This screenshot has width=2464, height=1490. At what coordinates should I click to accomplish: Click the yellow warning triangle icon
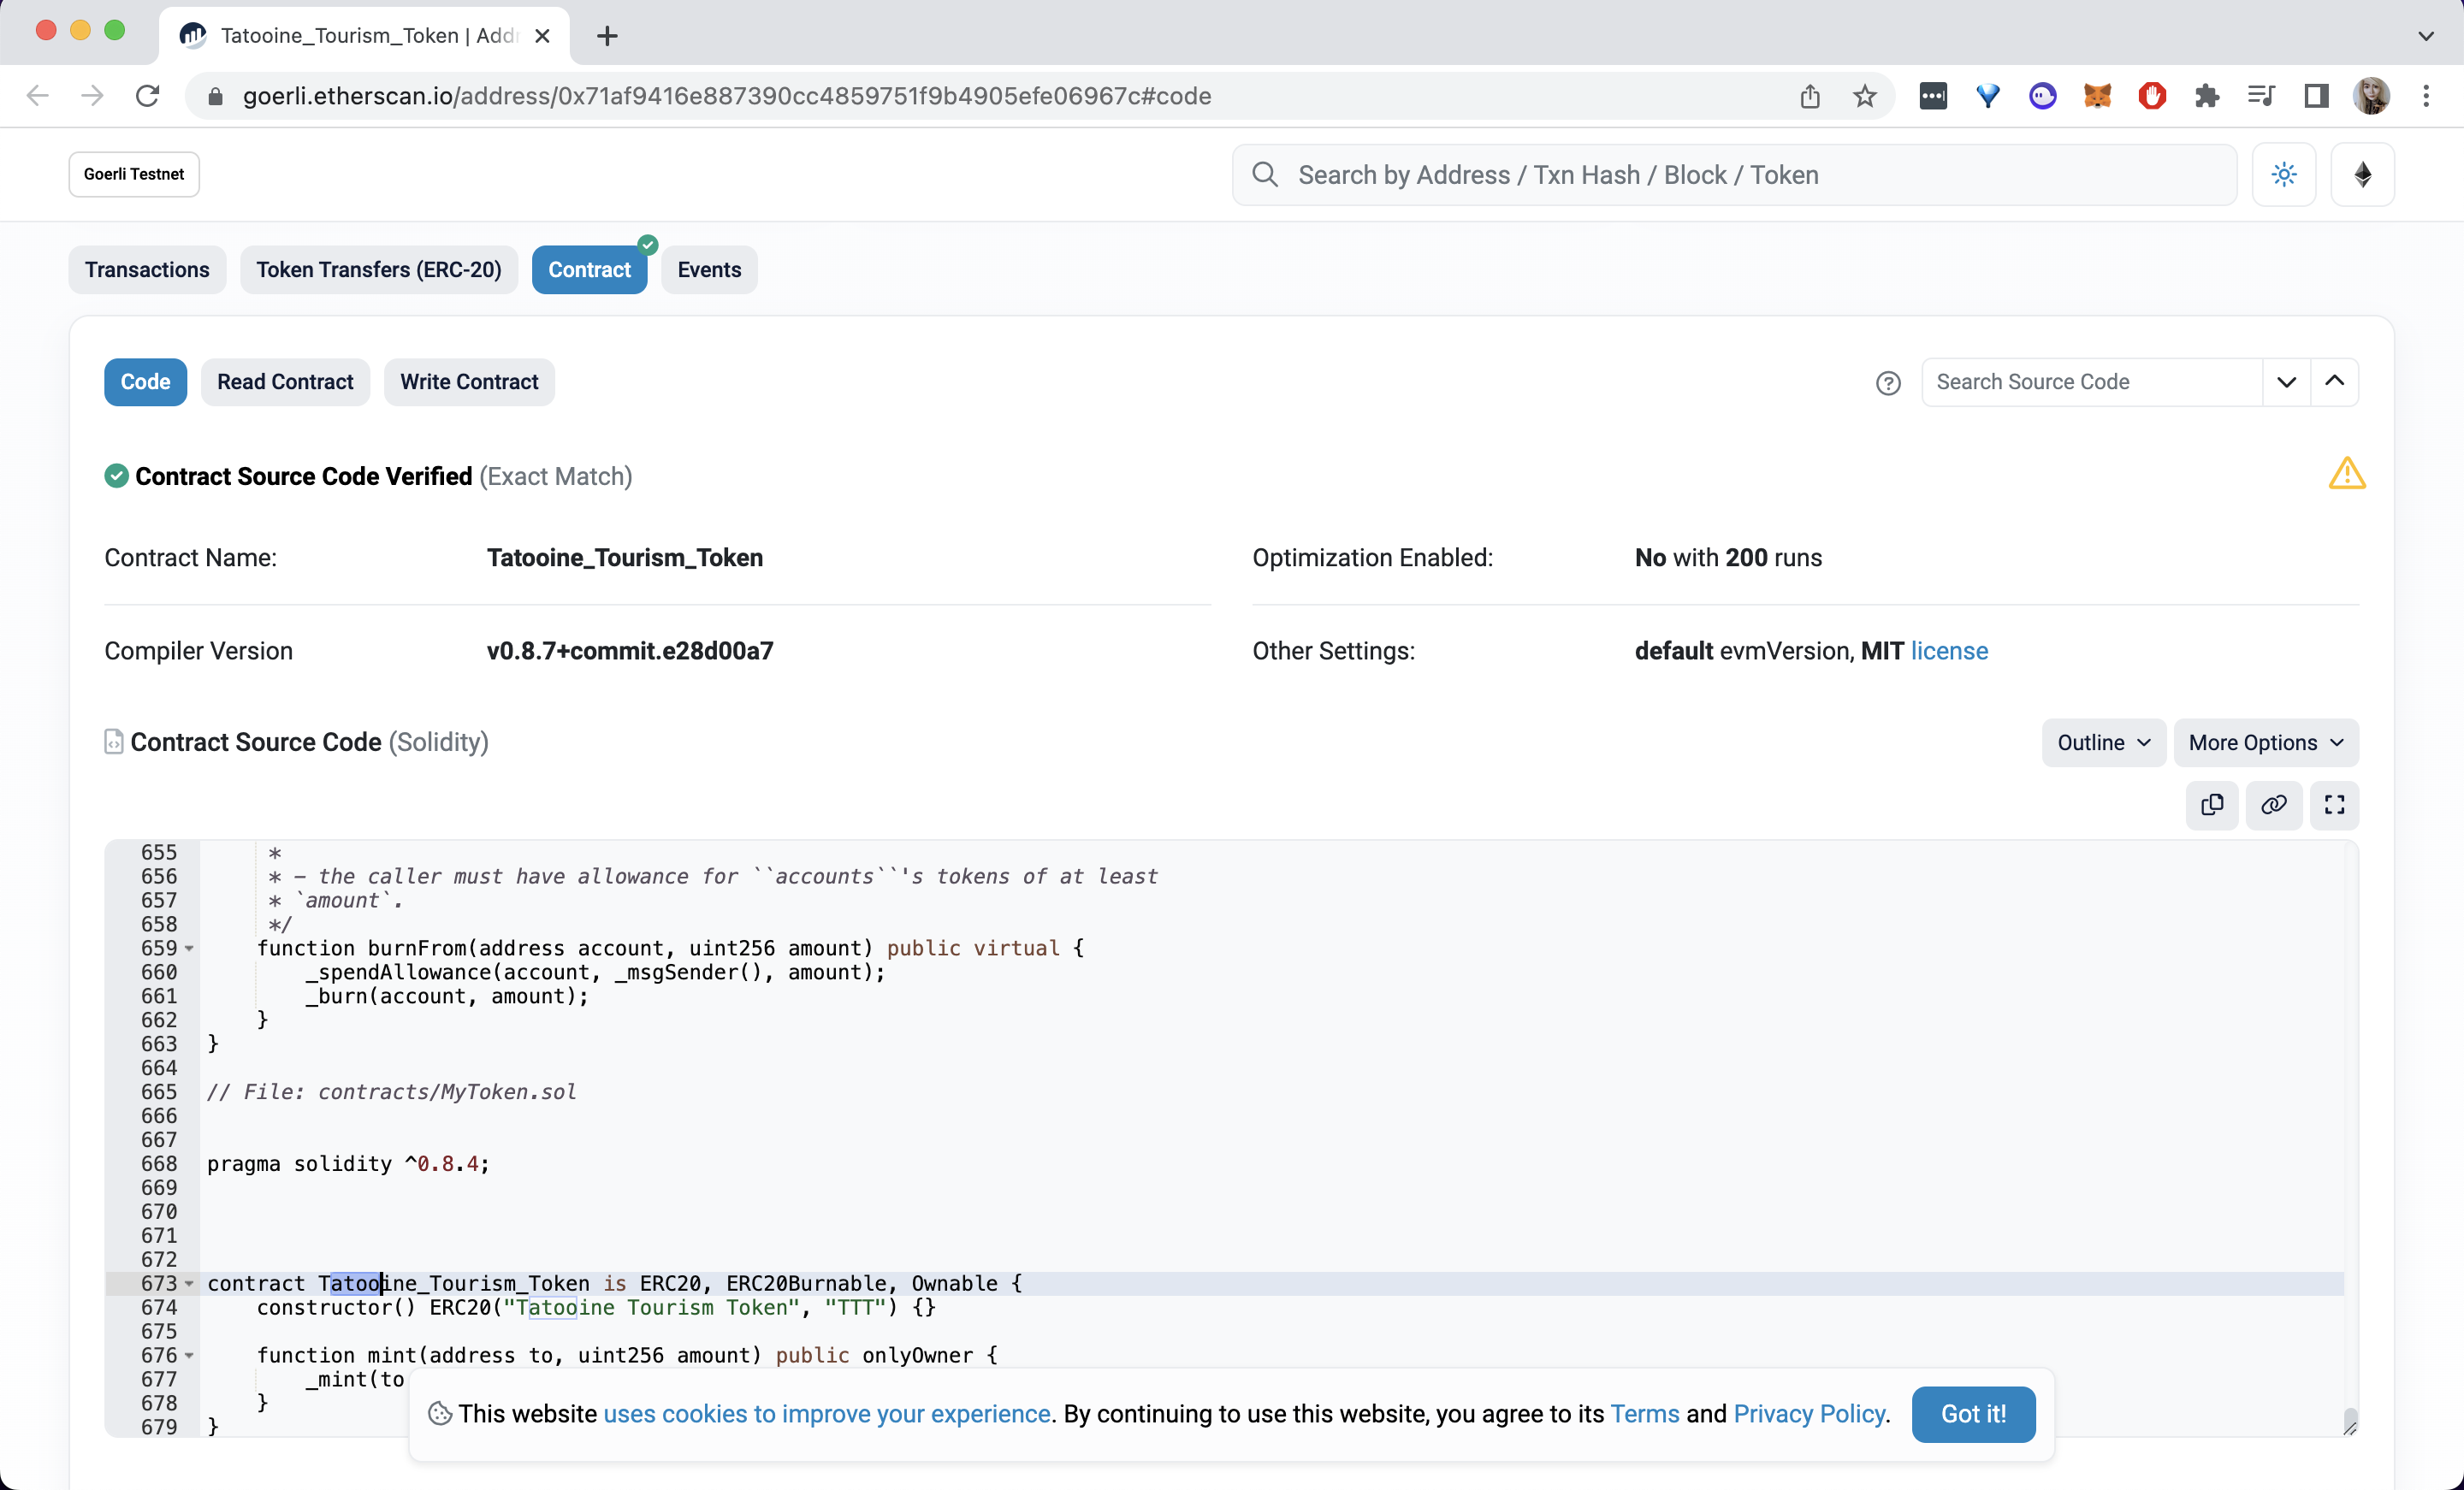2346,474
